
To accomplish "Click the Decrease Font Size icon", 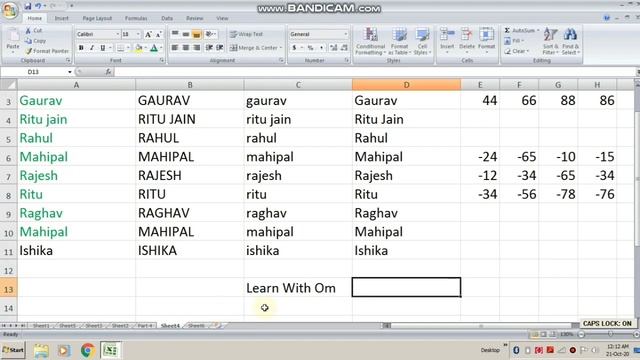I will click(158, 34).
